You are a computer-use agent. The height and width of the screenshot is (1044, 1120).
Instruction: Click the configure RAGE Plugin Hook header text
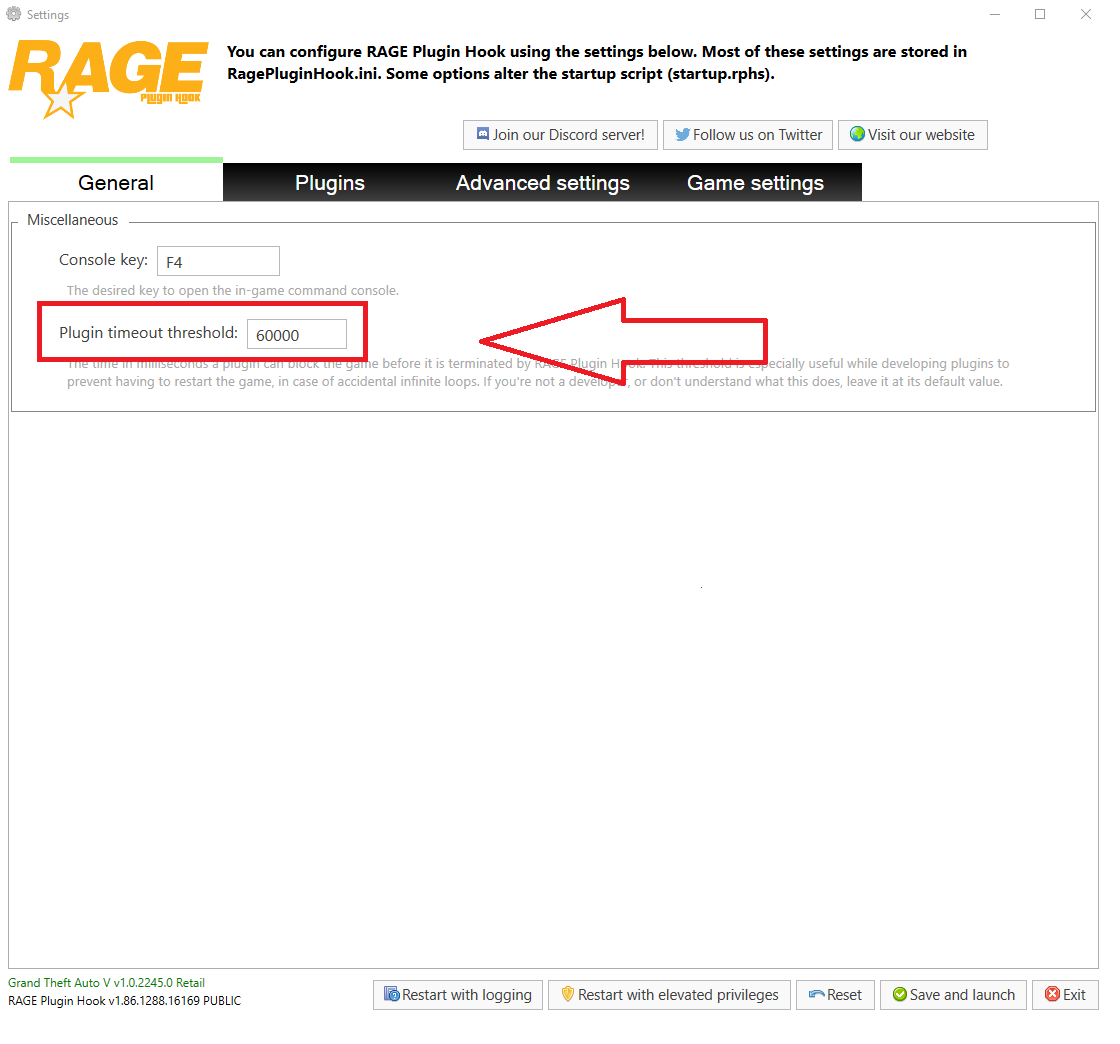596,63
